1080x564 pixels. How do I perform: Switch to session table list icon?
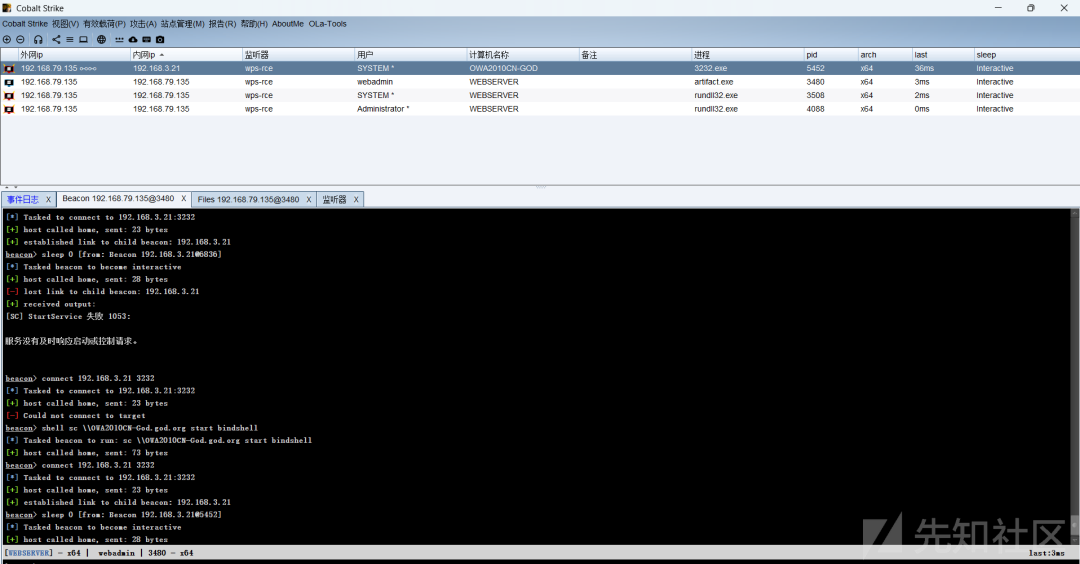[x=70, y=39]
